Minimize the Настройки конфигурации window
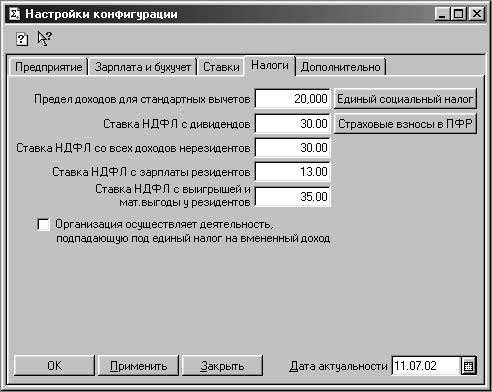Screen dimensions: 492x392 pos(442,14)
